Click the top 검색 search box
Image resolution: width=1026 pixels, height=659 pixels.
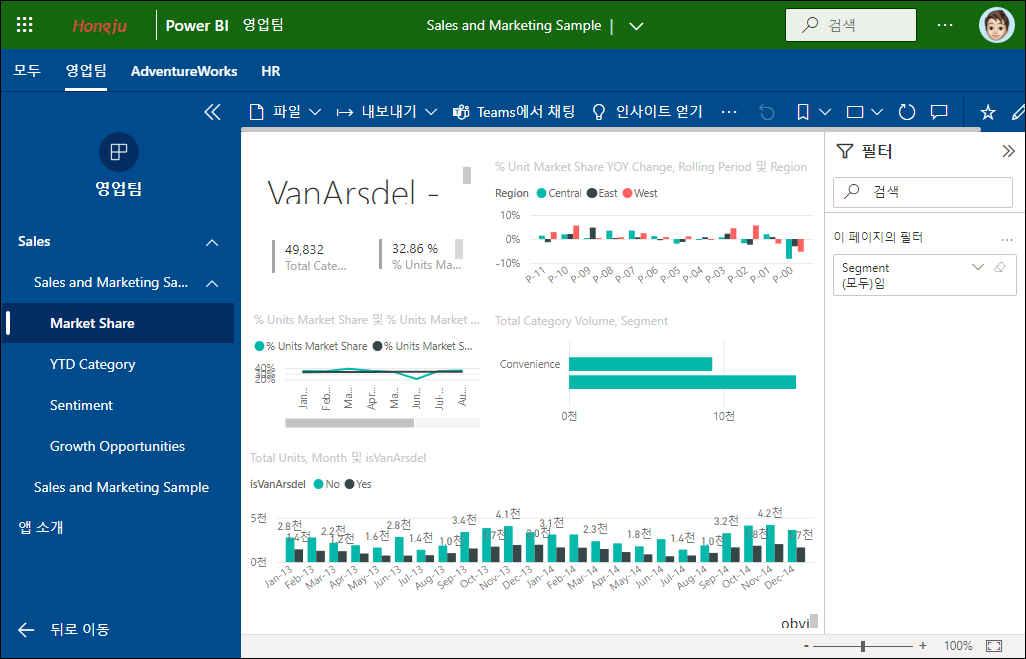tap(851, 25)
